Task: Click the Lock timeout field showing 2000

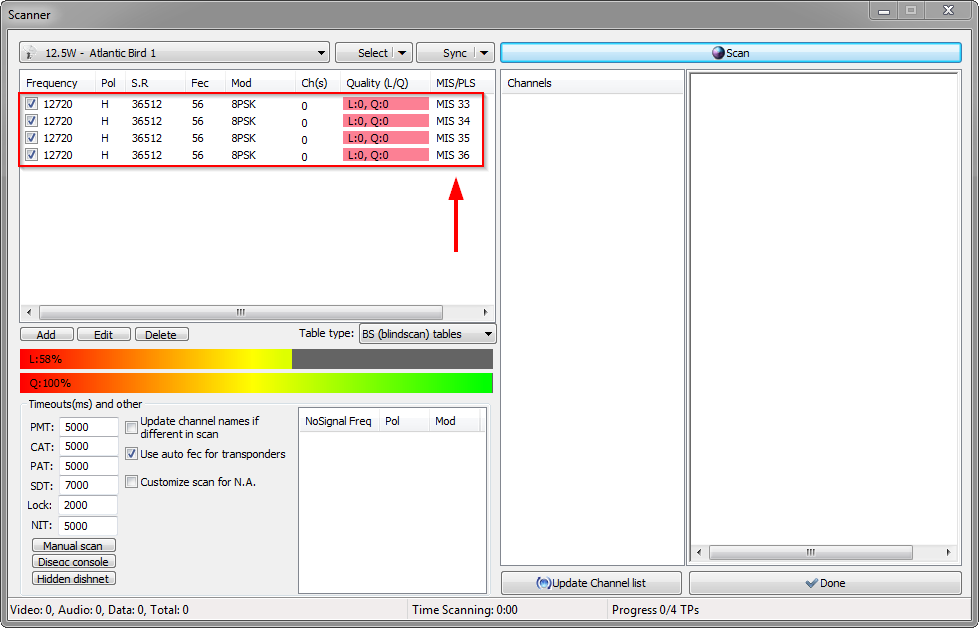Action: [88, 505]
